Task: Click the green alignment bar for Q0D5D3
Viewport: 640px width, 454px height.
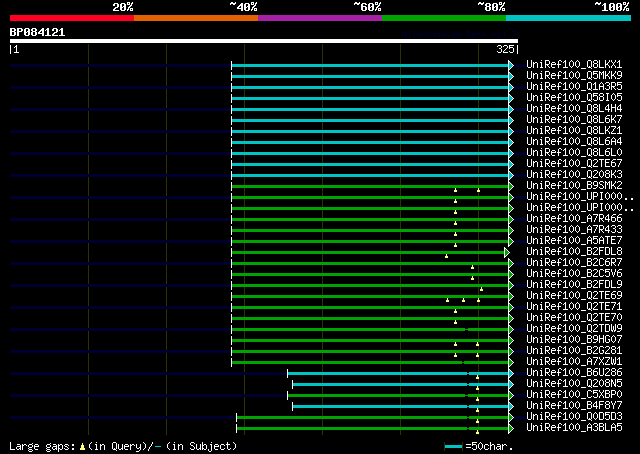Action: point(370,417)
